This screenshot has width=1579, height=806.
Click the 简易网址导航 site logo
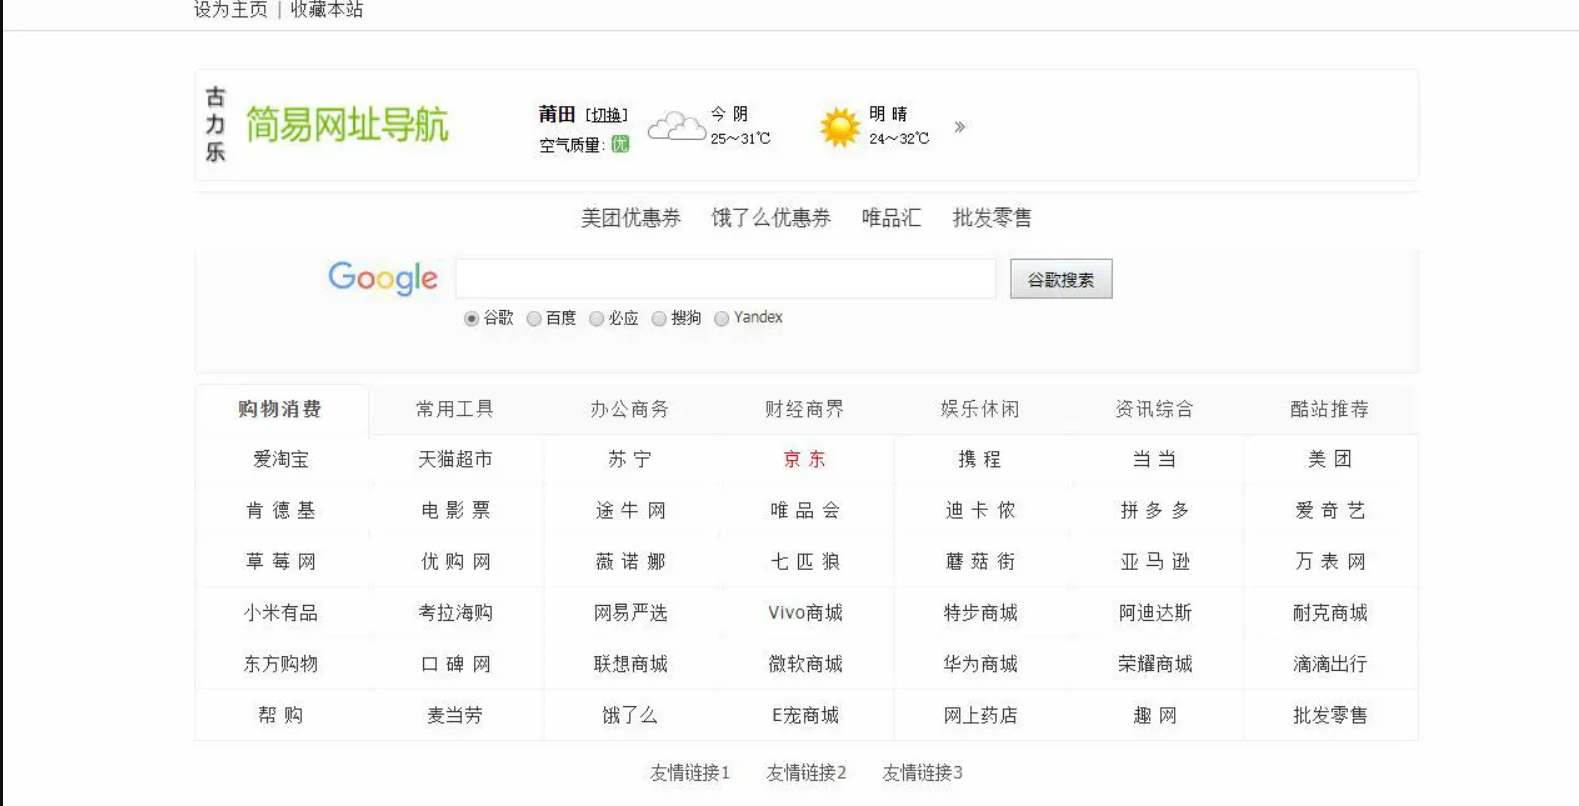(347, 125)
